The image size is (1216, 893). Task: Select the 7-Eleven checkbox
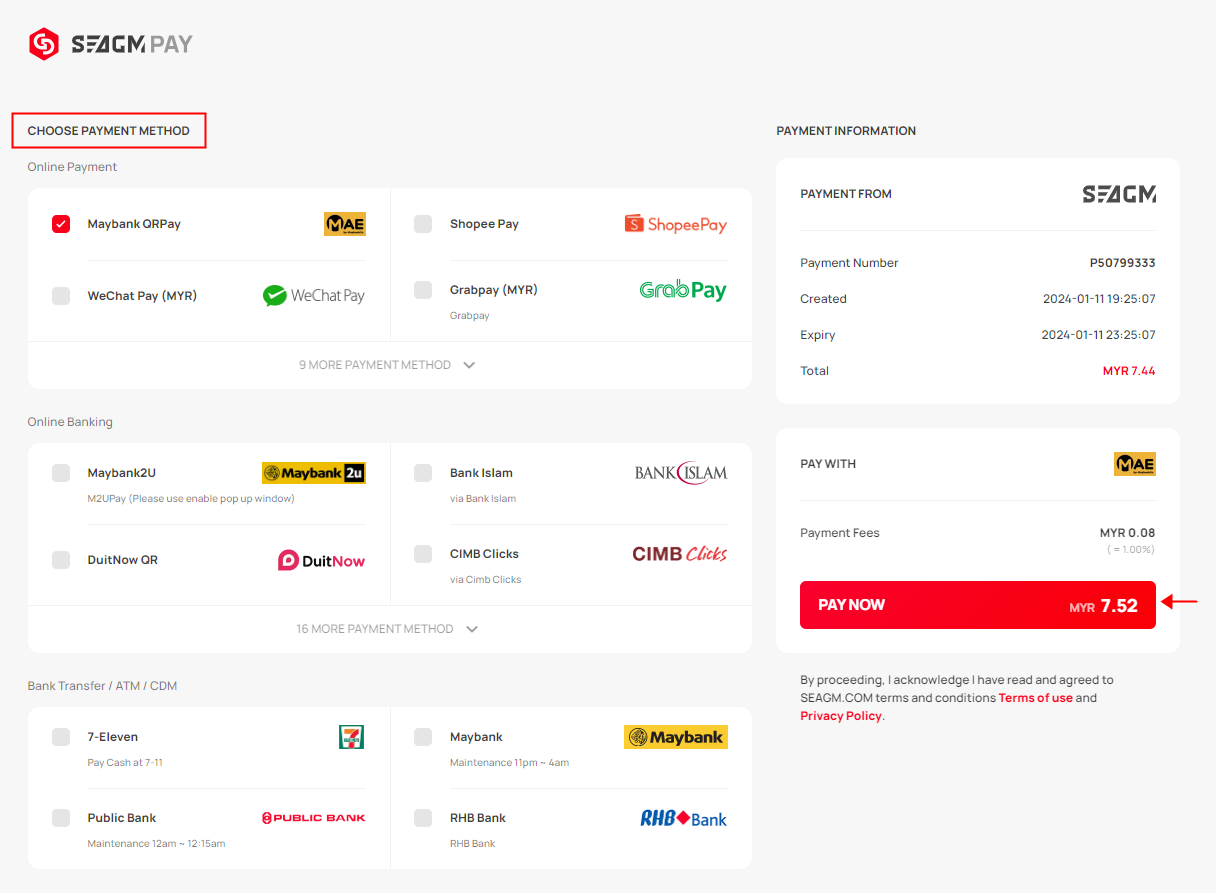pyautogui.click(x=61, y=737)
